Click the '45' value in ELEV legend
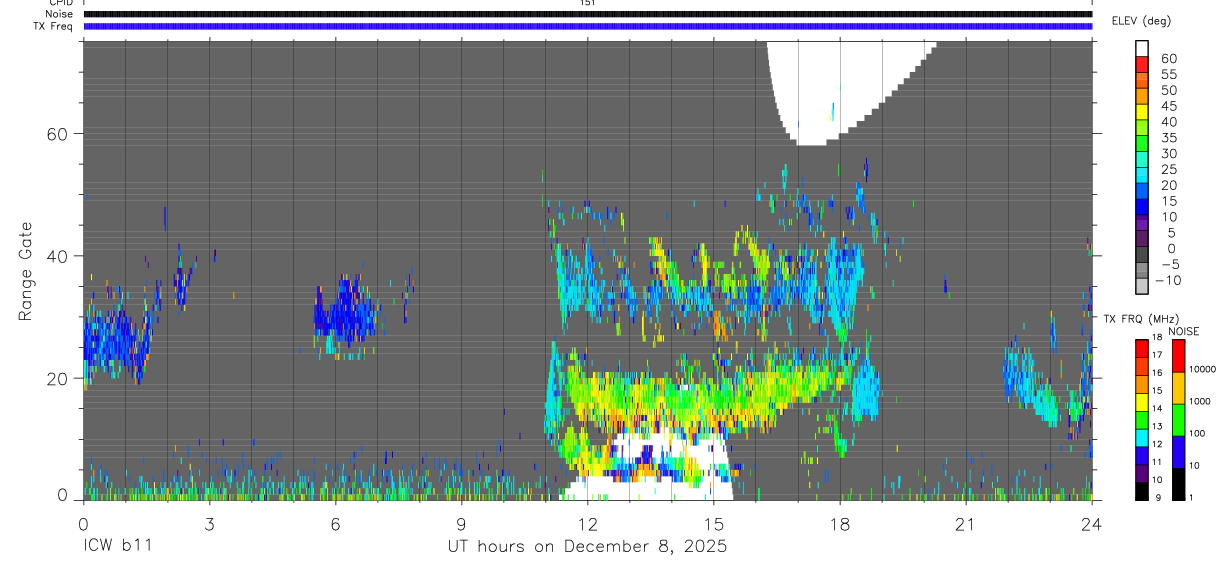The width and height of the screenshot is (1228, 567). coord(1169,106)
